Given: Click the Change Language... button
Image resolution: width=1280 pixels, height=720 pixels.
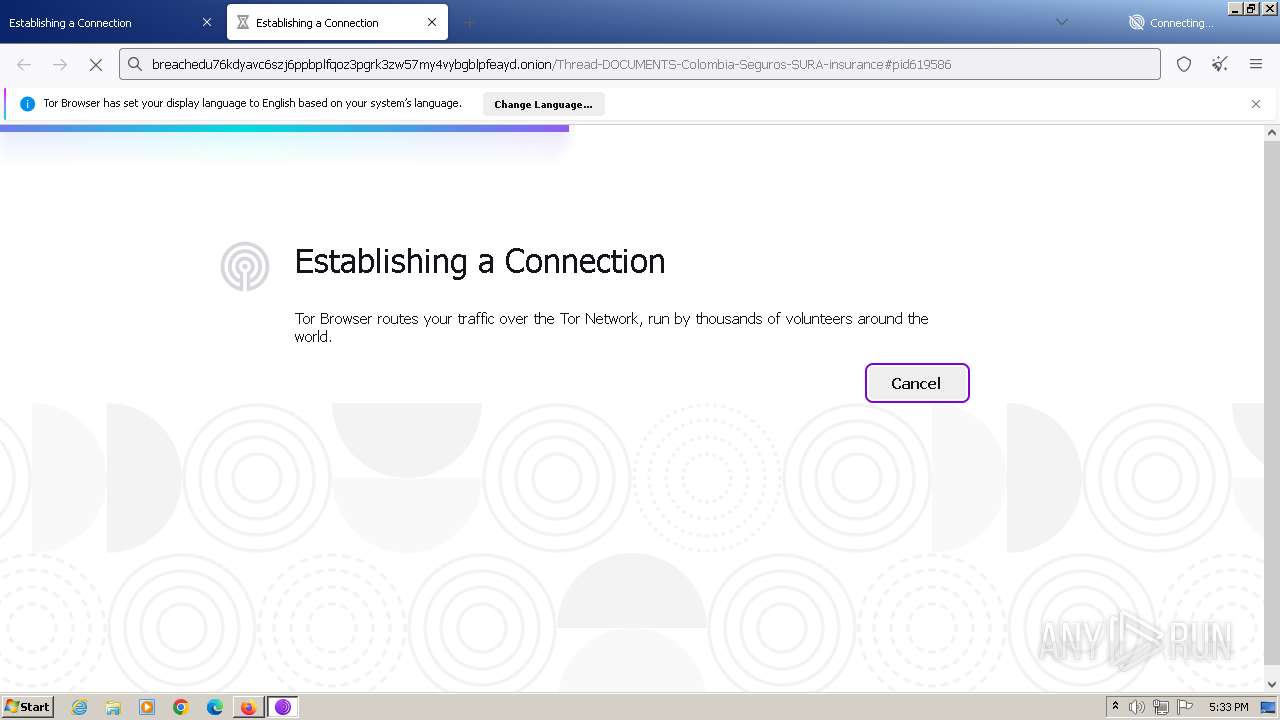Looking at the screenshot, I should 543,104.
